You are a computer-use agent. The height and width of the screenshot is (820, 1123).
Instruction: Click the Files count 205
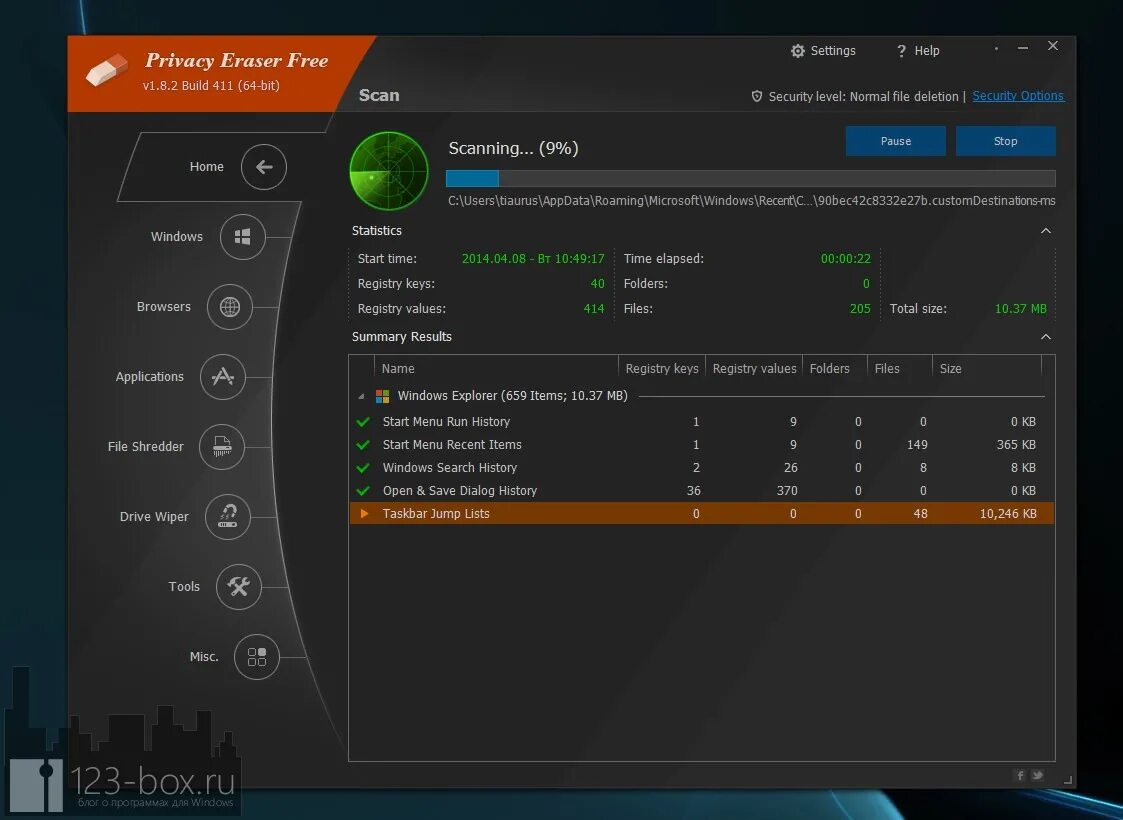tap(859, 309)
